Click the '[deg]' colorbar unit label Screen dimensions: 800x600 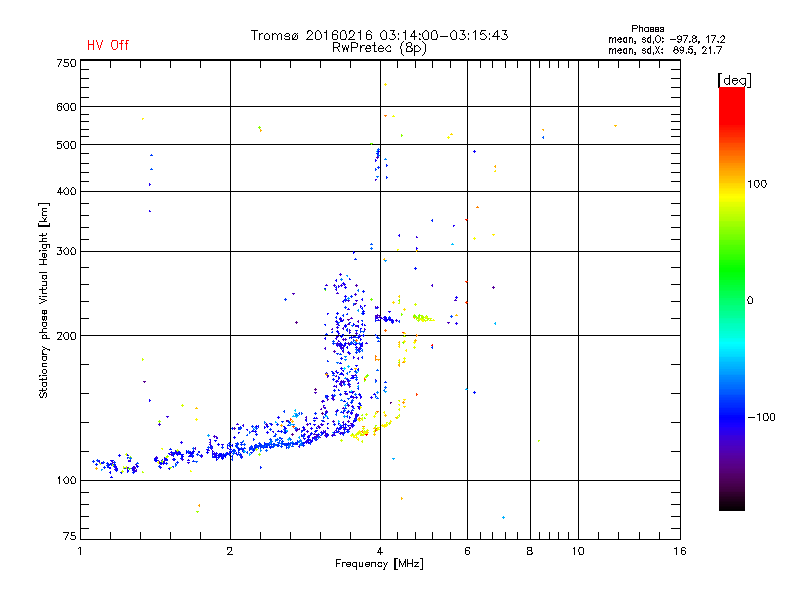point(734,80)
